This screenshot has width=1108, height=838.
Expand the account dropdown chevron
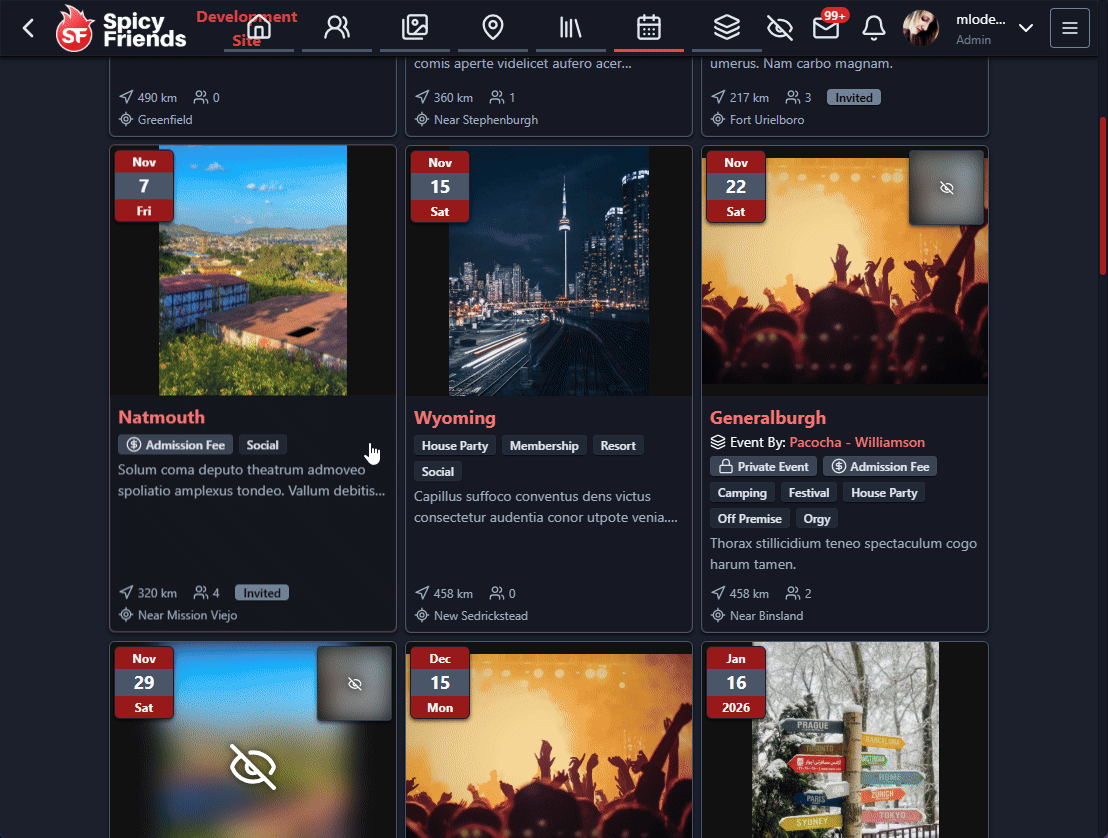(x=1025, y=28)
